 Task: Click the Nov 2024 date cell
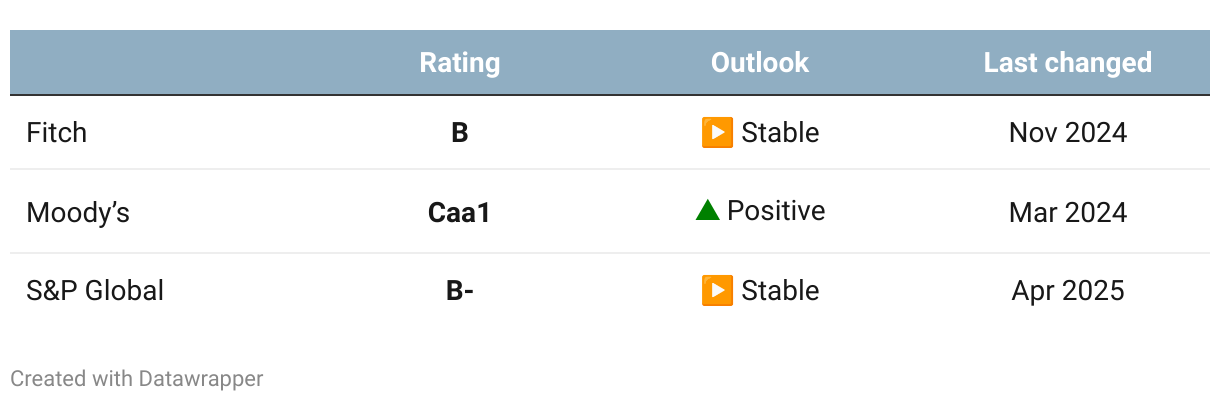(x=1068, y=132)
